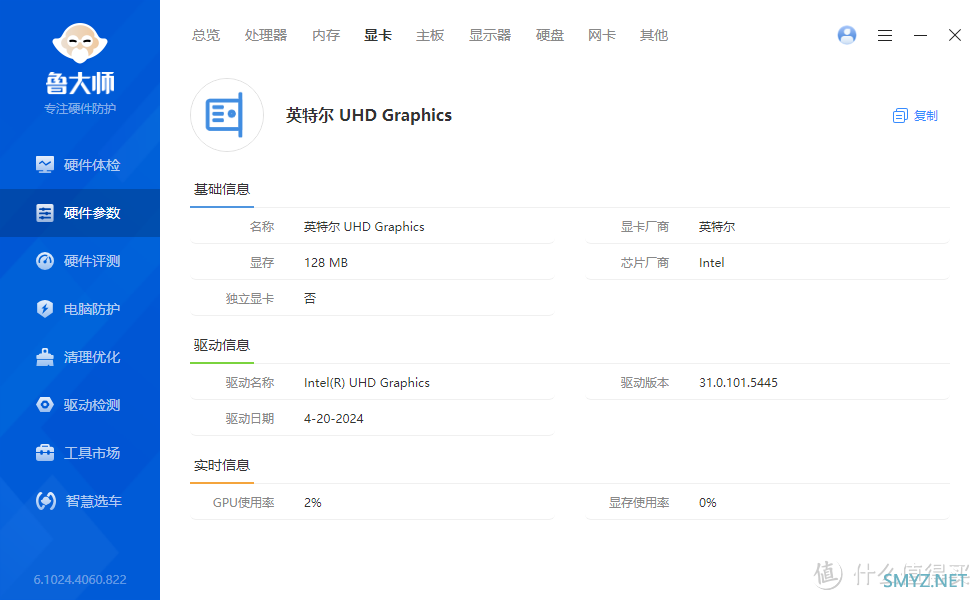Click version number 6.1024.4060.822
This screenshot has width=980, height=600.
tap(80, 580)
